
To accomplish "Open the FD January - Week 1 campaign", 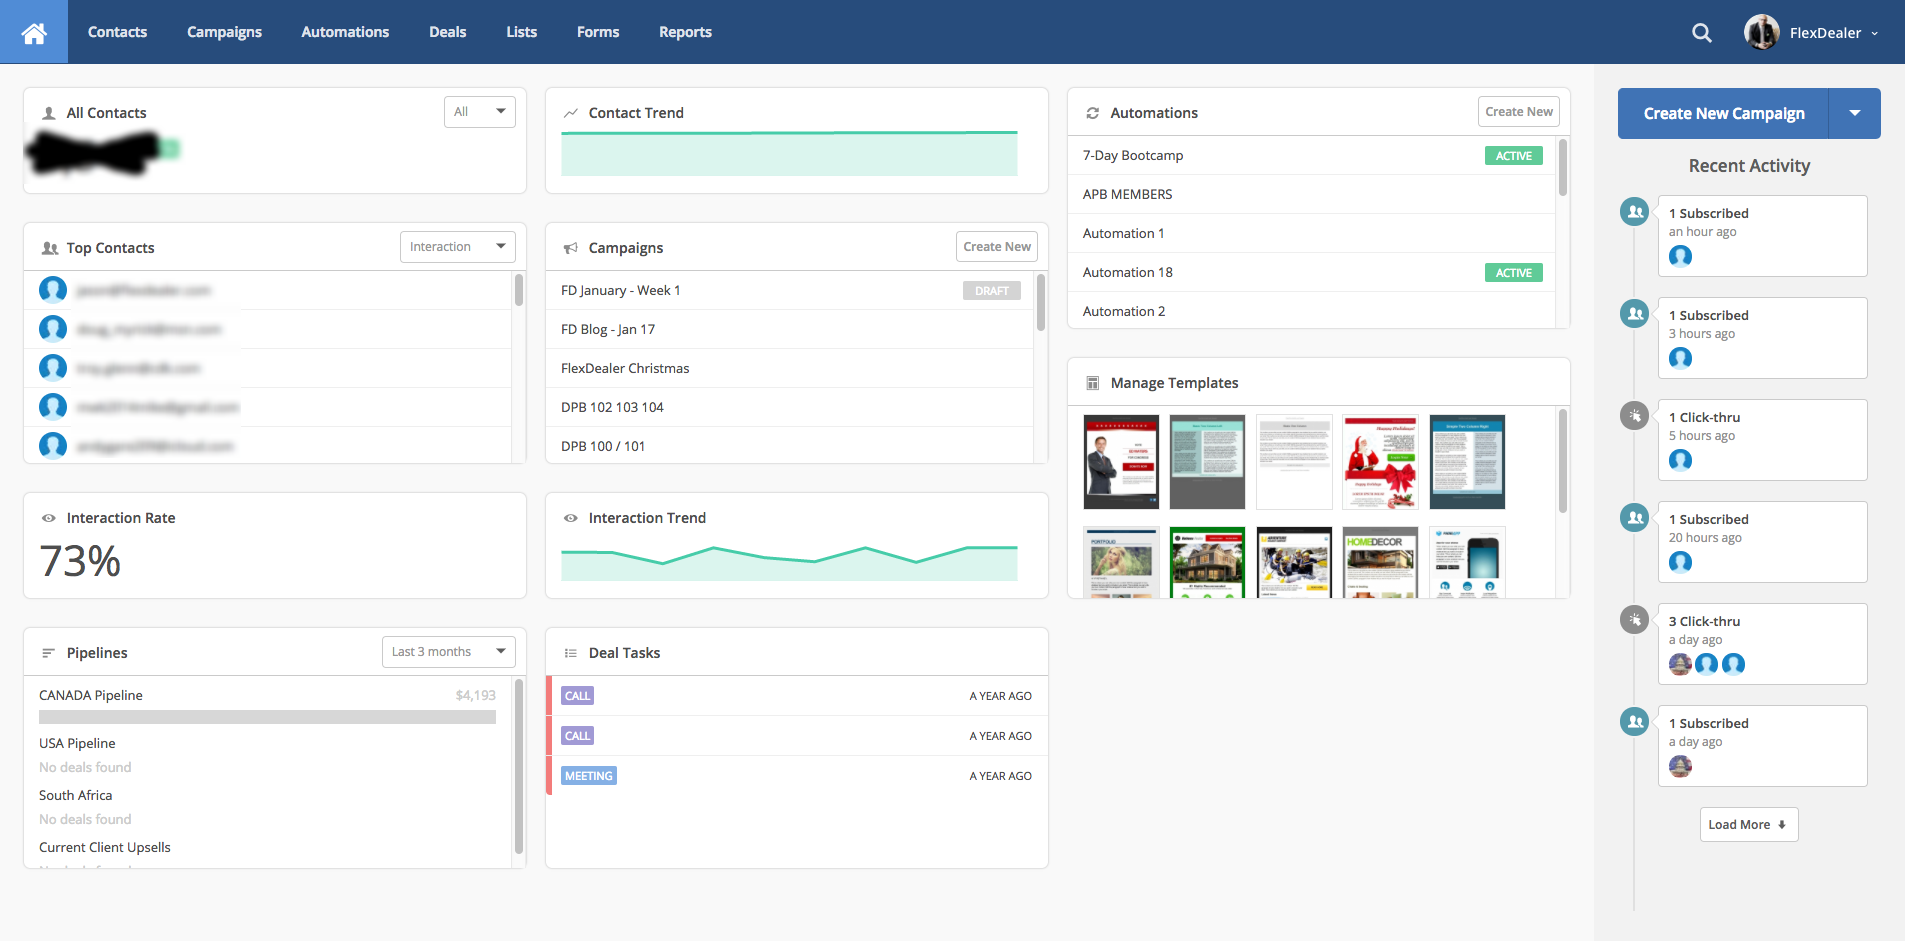I will click(x=621, y=290).
